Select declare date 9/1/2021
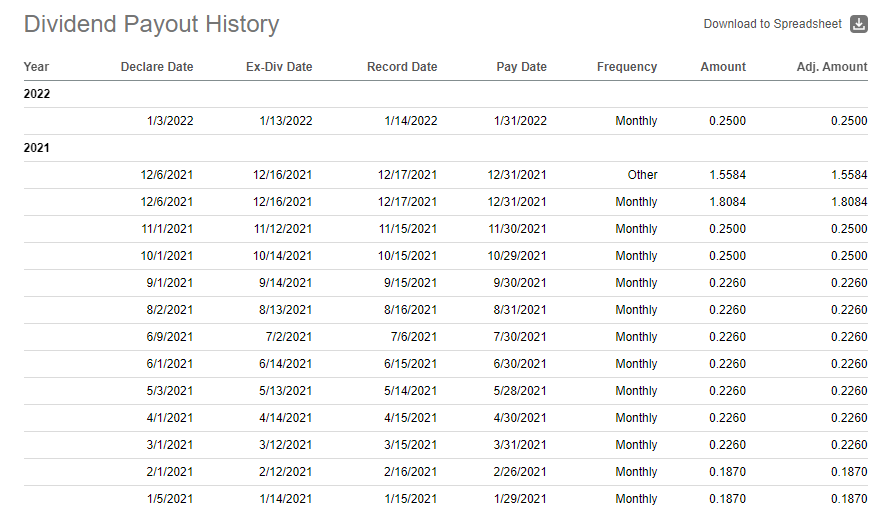885x510 pixels. point(170,283)
